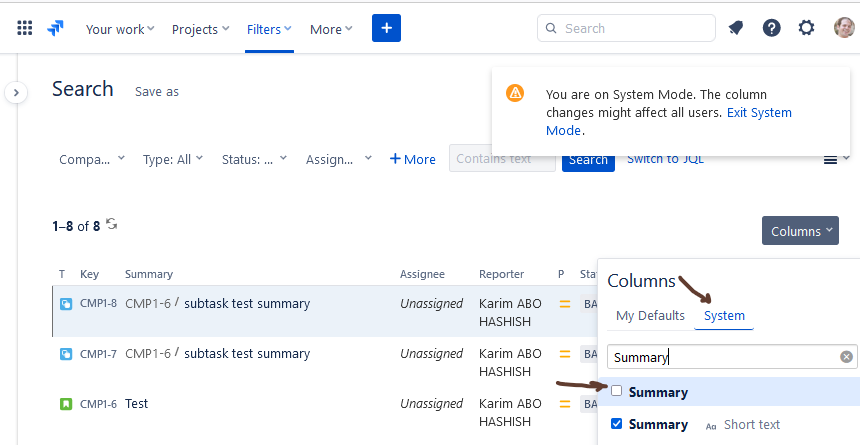Open the view layout options icon

pos(836,160)
